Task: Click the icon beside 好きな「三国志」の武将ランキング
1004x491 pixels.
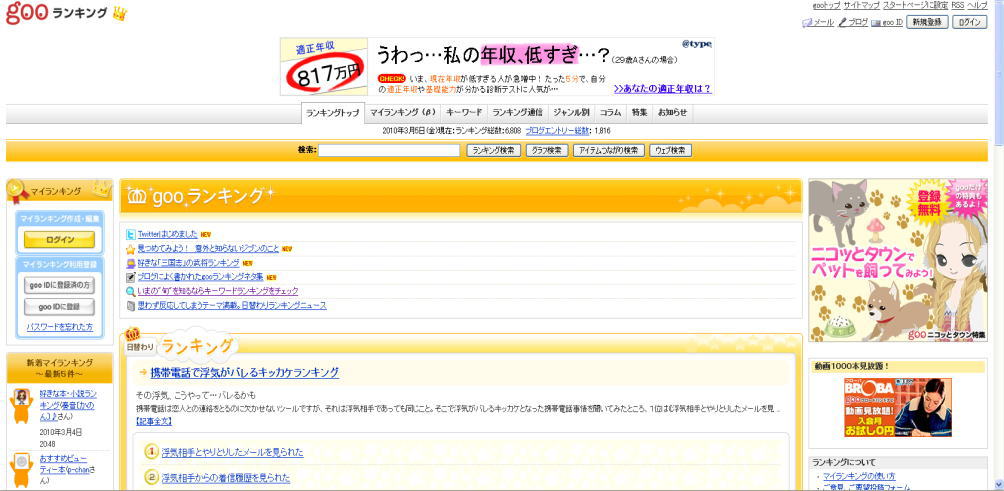Action: [x=131, y=263]
